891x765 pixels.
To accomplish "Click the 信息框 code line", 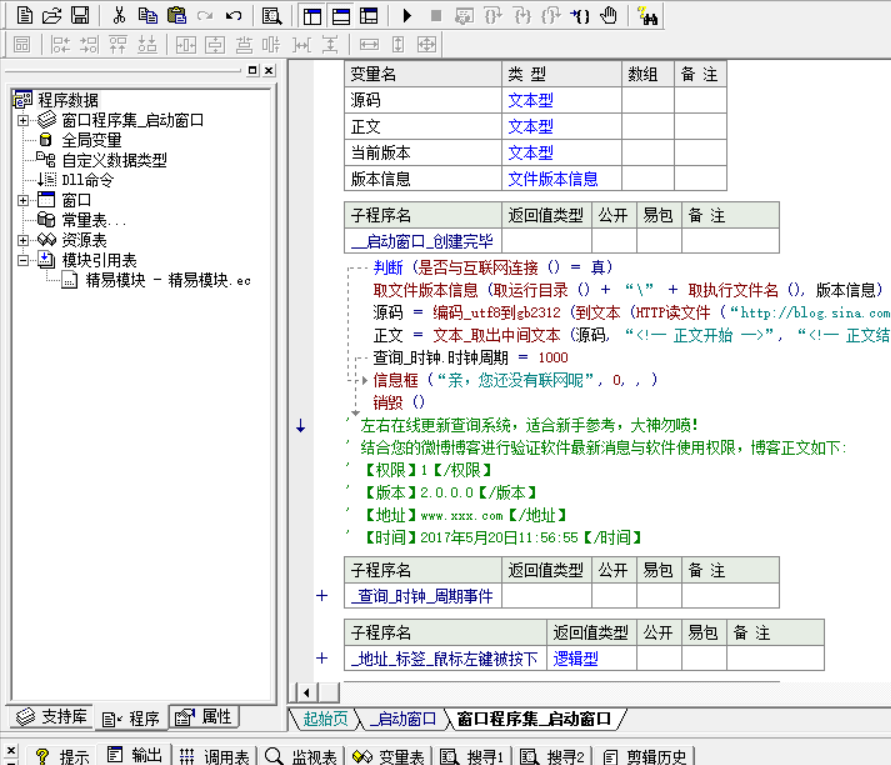I will 515,380.
